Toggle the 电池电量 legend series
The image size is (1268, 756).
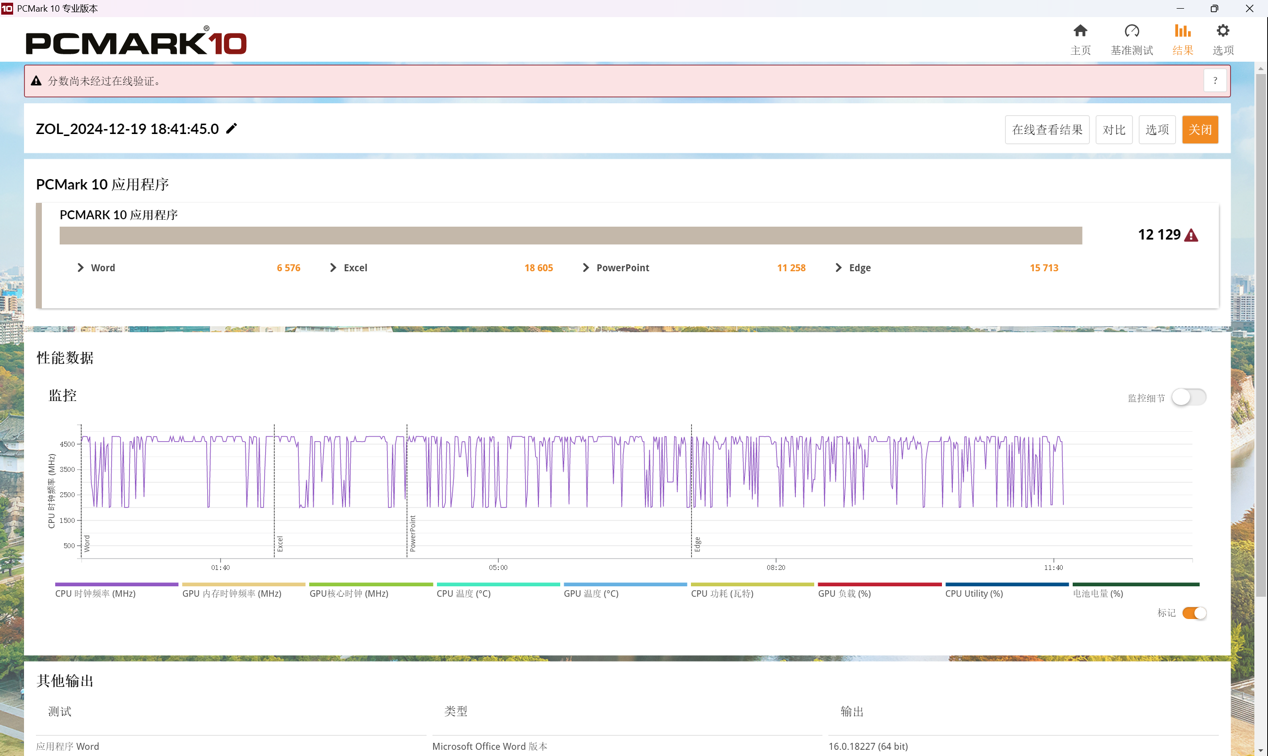point(1135,590)
